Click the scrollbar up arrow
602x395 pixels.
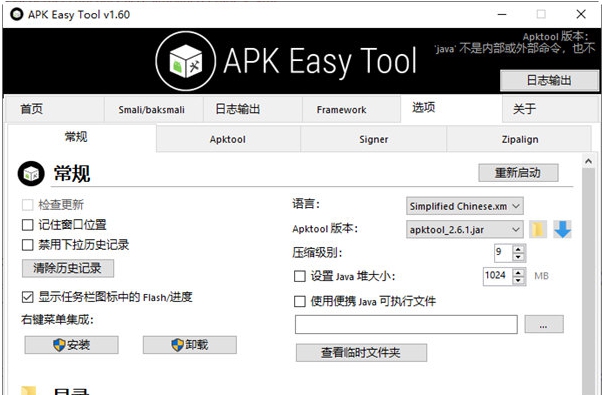pos(589,162)
